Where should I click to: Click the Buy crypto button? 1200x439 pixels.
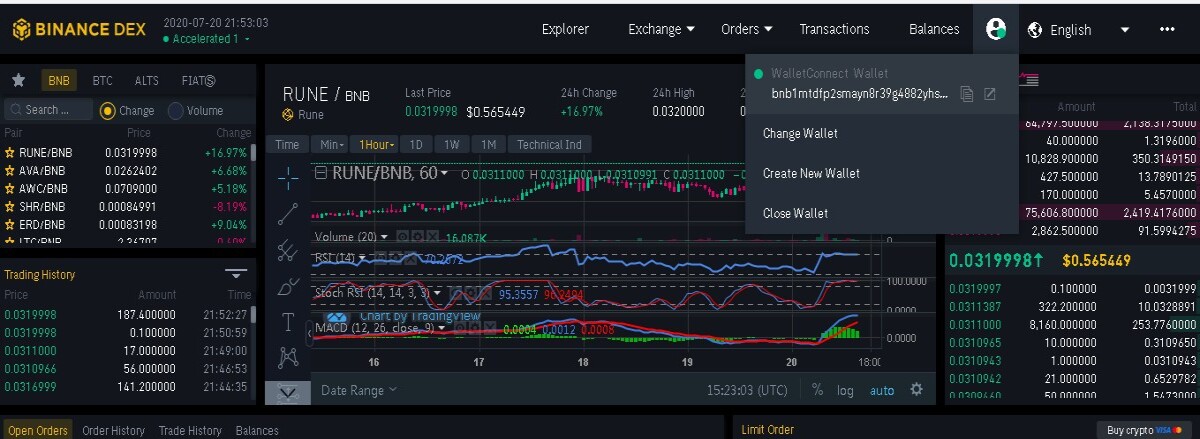[x=1146, y=430]
